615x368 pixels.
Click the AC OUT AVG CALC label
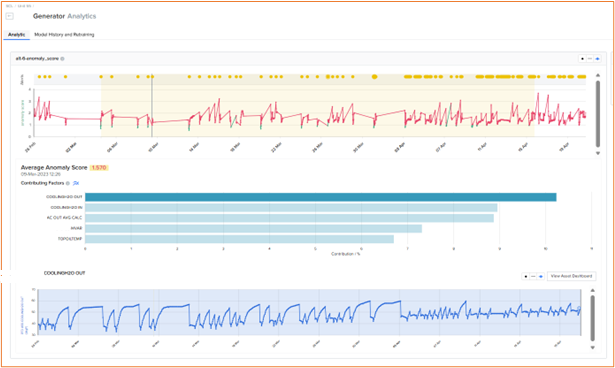coord(65,218)
